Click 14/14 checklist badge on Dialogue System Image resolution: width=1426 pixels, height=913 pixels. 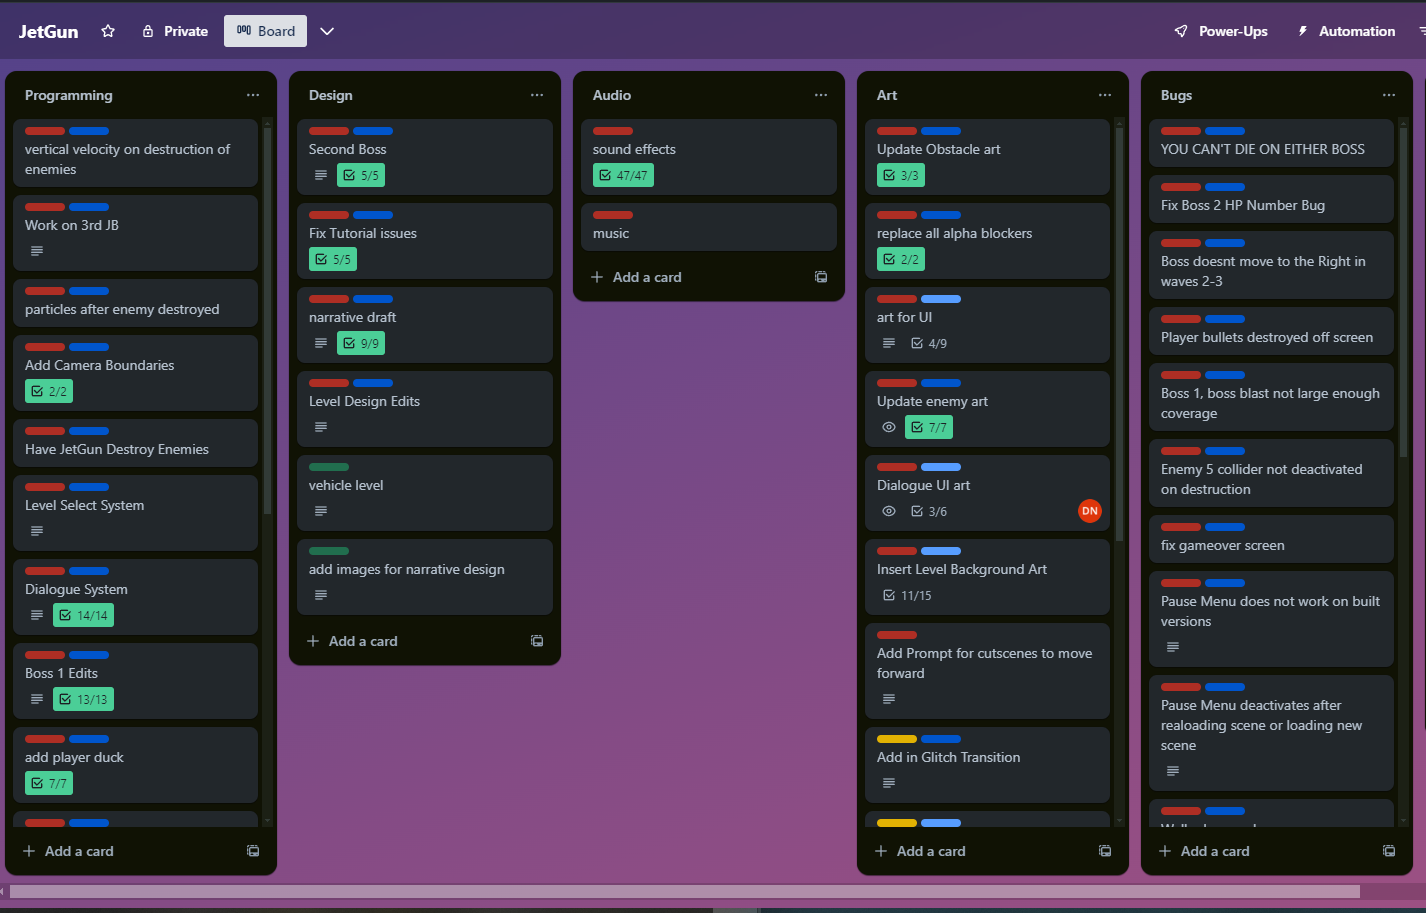[x=83, y=615]
